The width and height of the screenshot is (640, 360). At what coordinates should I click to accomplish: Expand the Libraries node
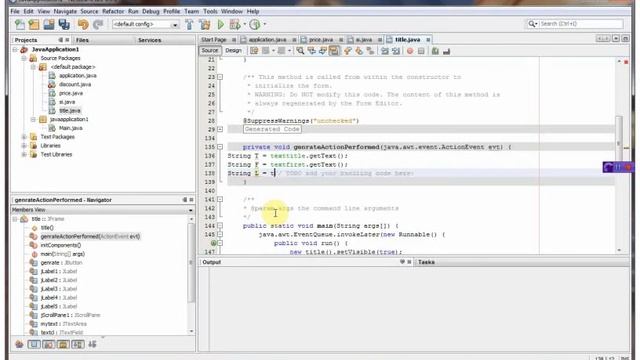tap(24, 146)
